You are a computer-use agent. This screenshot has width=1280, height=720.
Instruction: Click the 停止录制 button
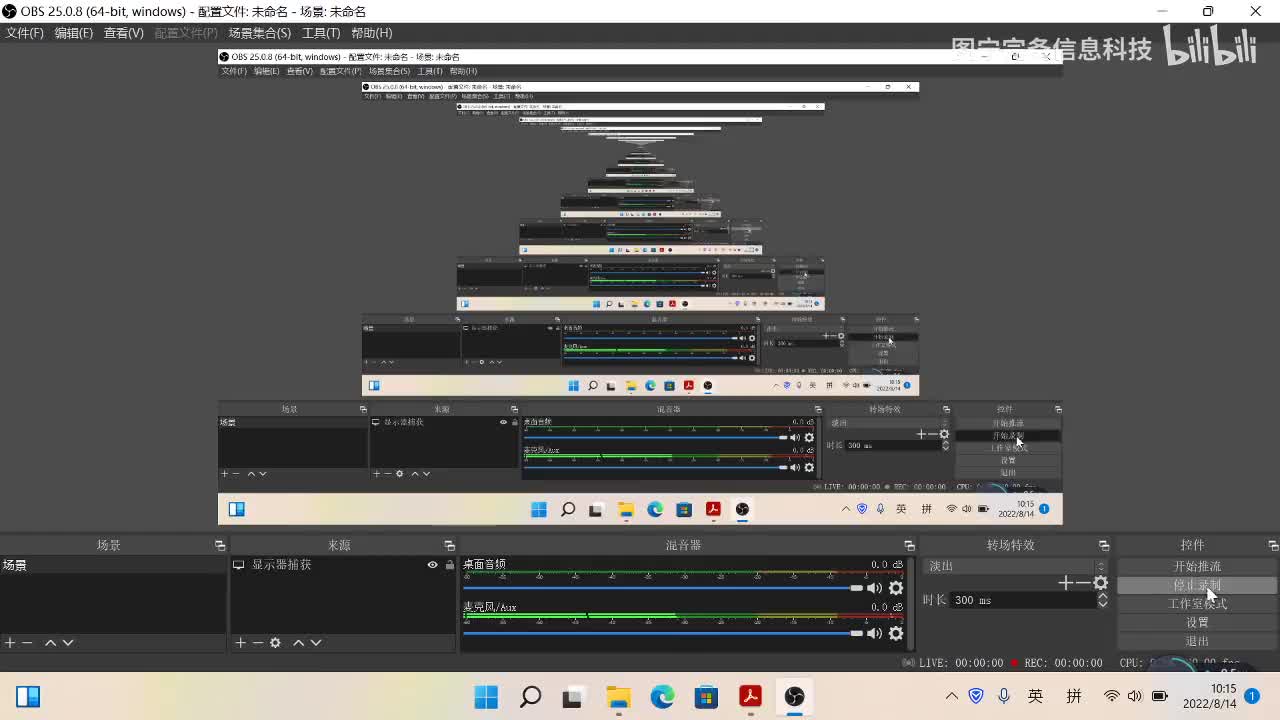tap(1197, 585)
